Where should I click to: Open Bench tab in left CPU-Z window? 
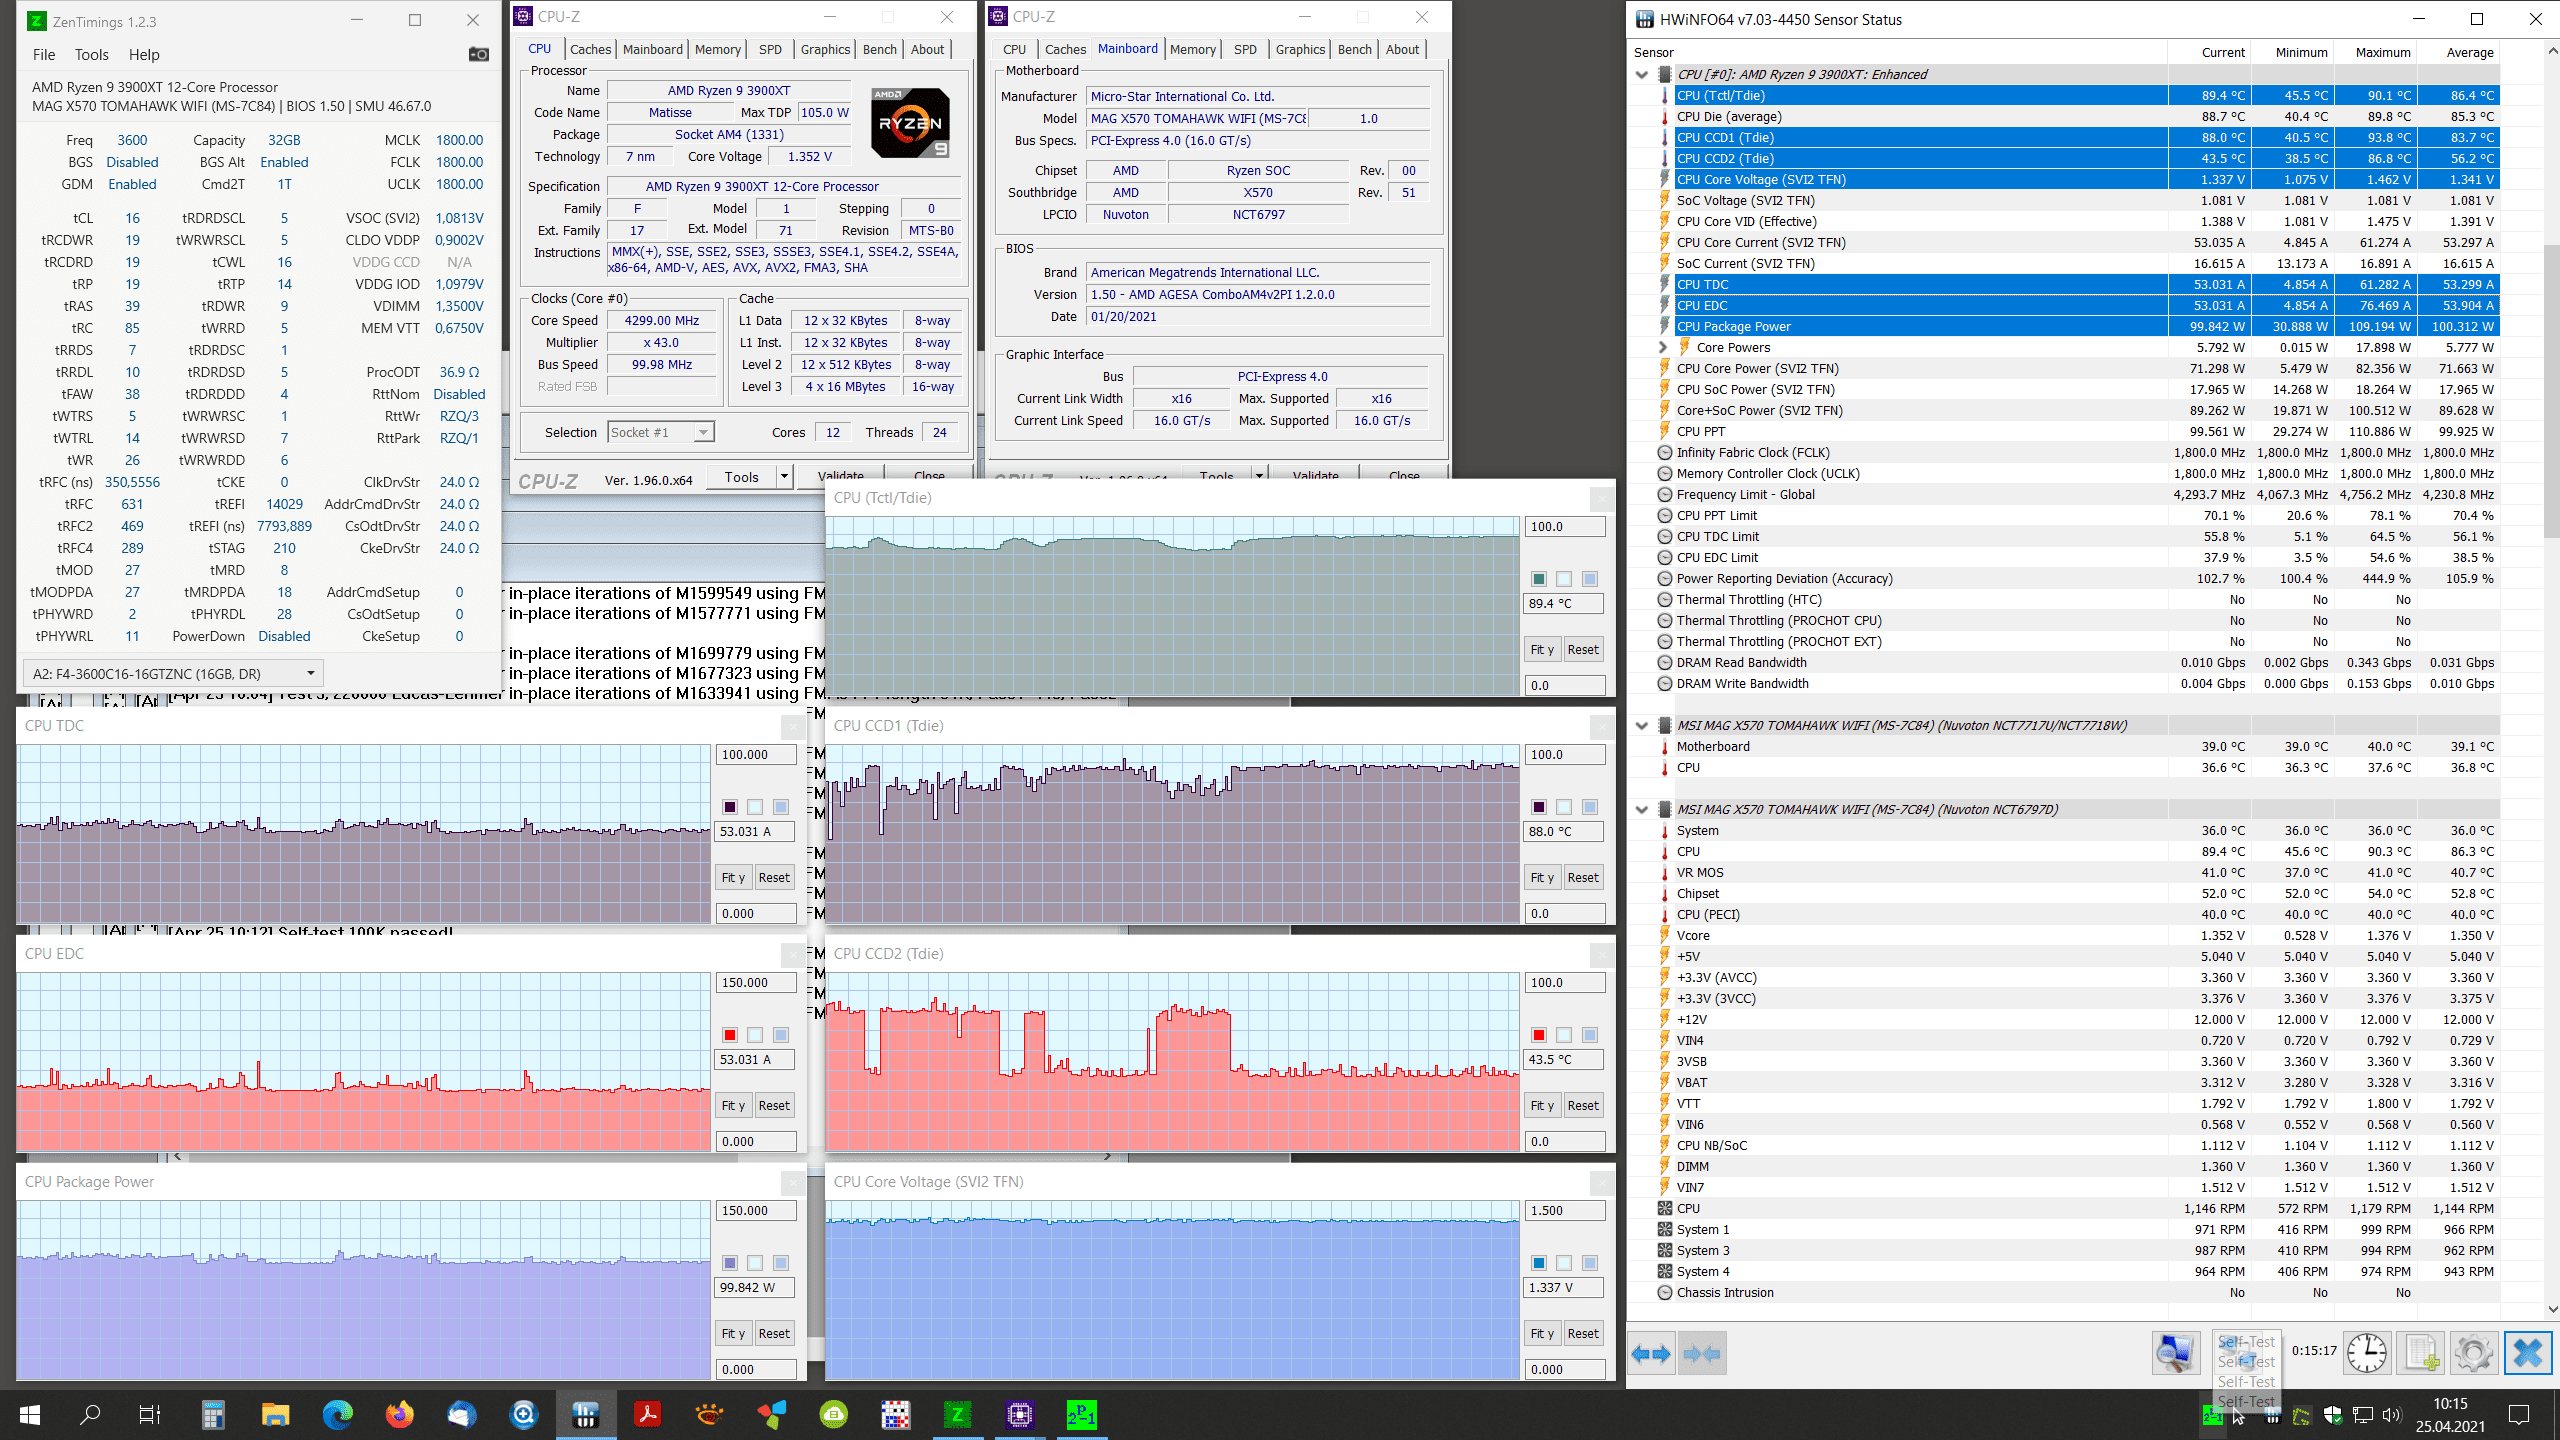(x=880, y=49)
